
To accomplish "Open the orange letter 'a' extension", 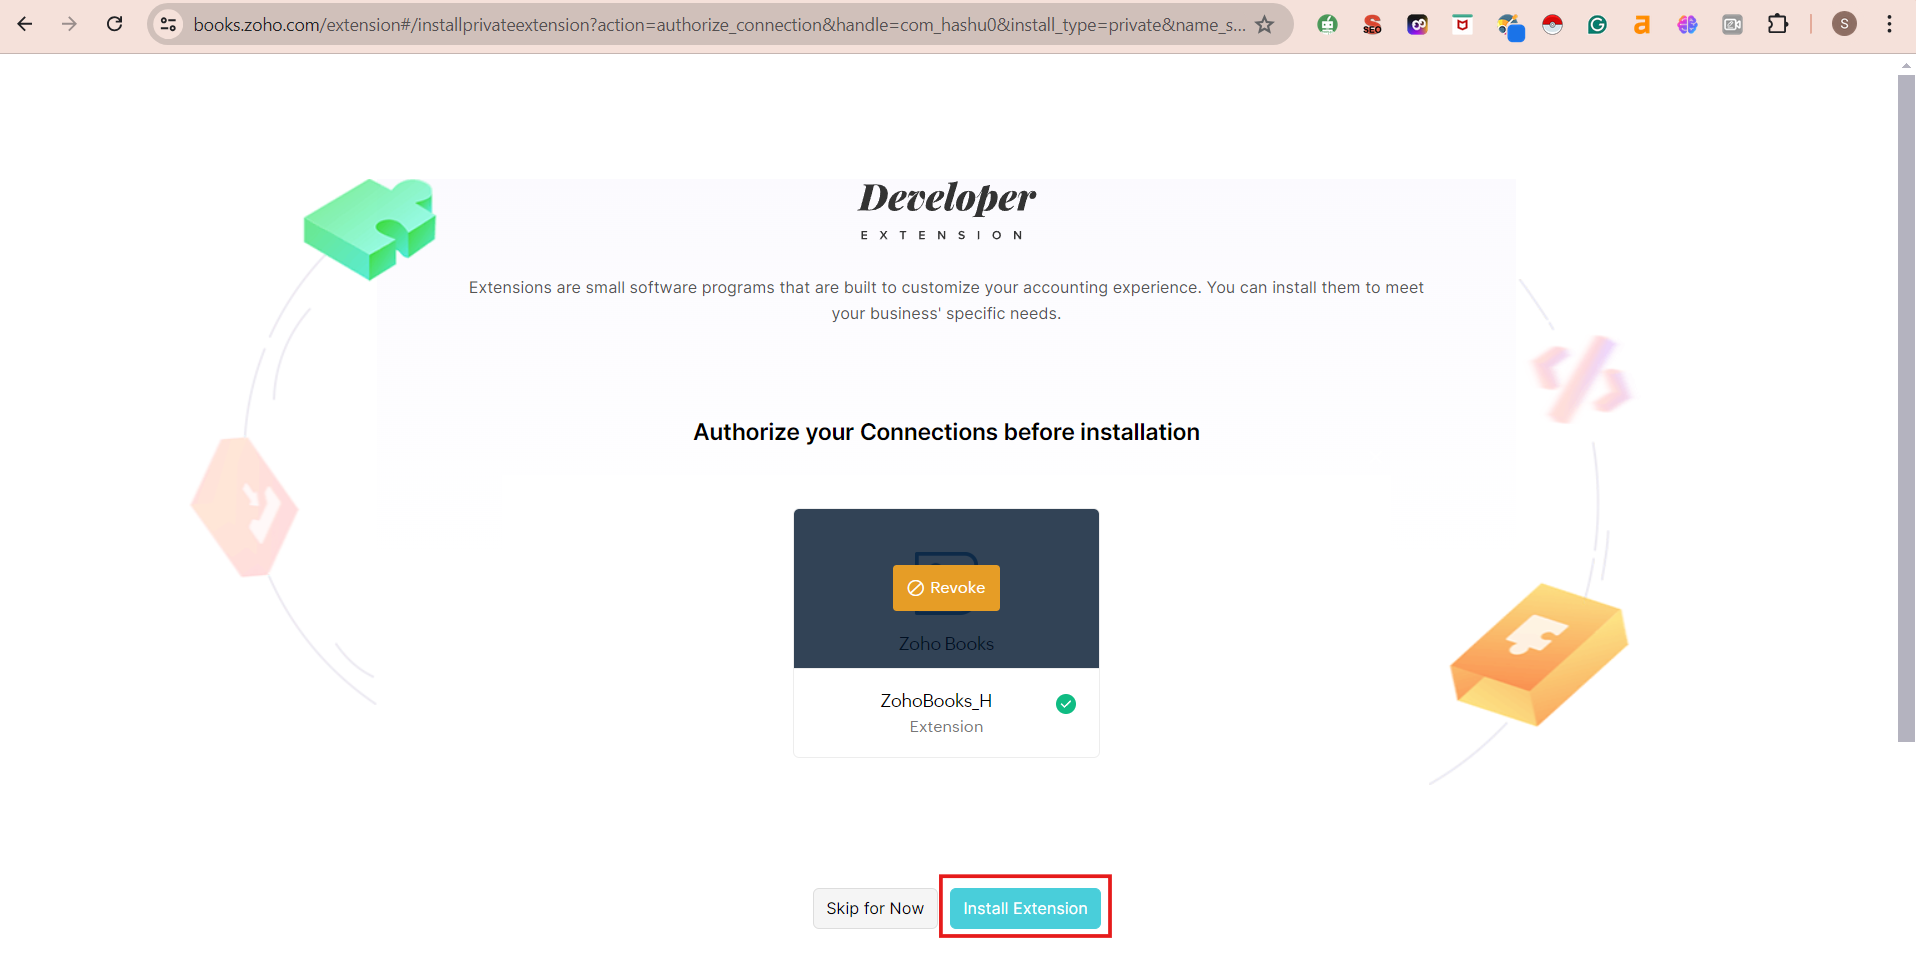I will 1642,24.
